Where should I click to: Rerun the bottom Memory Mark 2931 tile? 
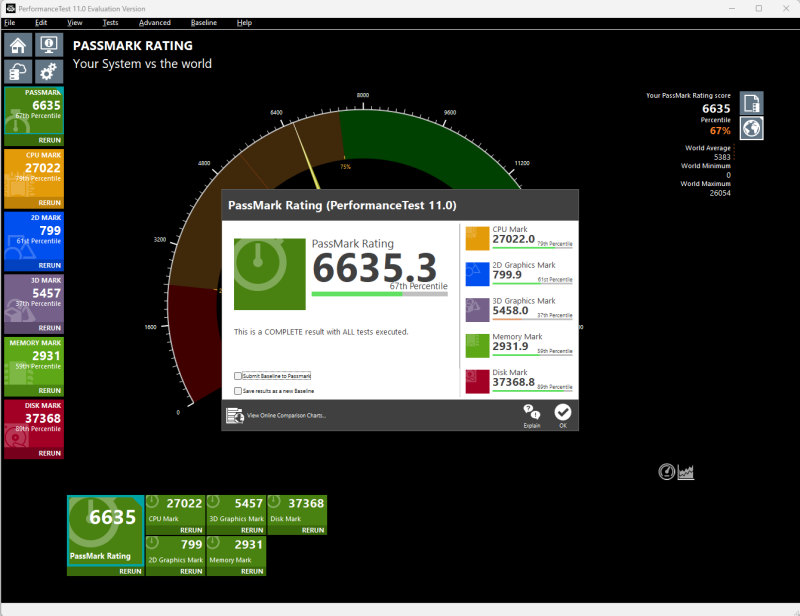[x=252, y=572]
